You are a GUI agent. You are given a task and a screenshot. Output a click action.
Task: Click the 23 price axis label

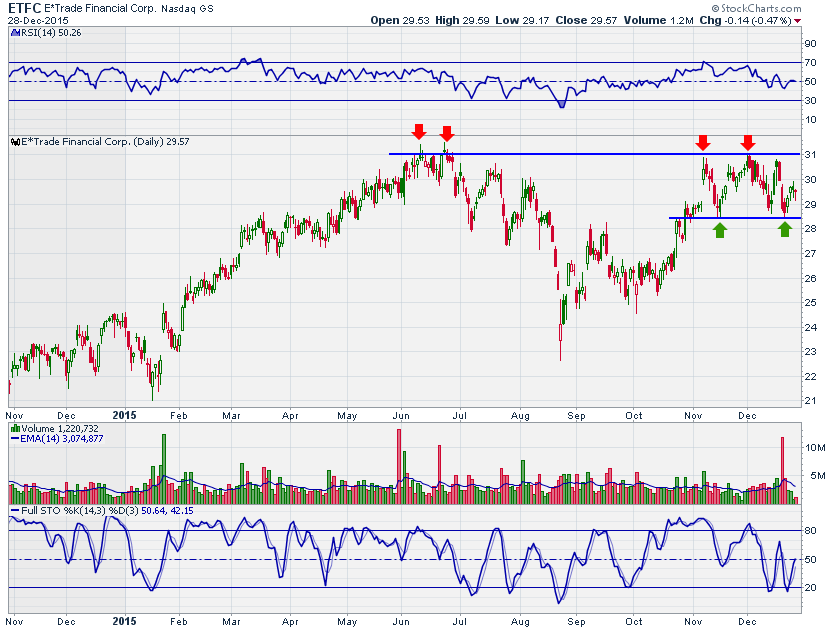coord(810,352)
